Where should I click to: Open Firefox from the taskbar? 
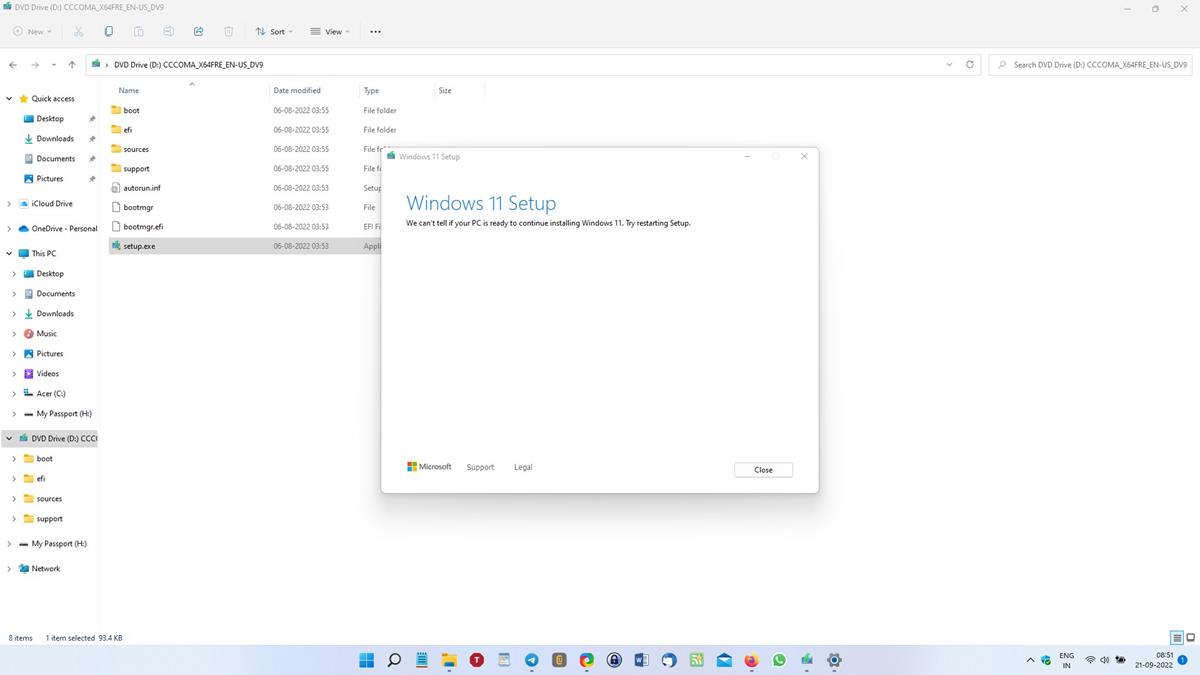[x=752, y=660]
